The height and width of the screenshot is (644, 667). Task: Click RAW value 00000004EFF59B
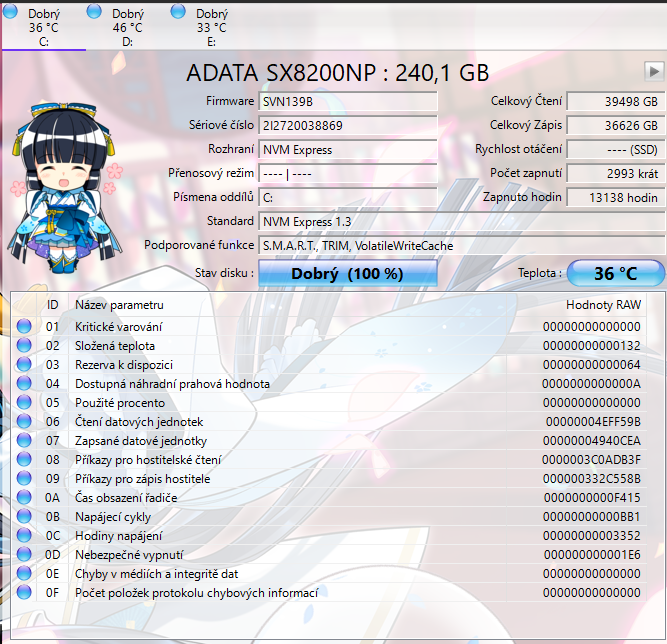(x=593, y=422)
